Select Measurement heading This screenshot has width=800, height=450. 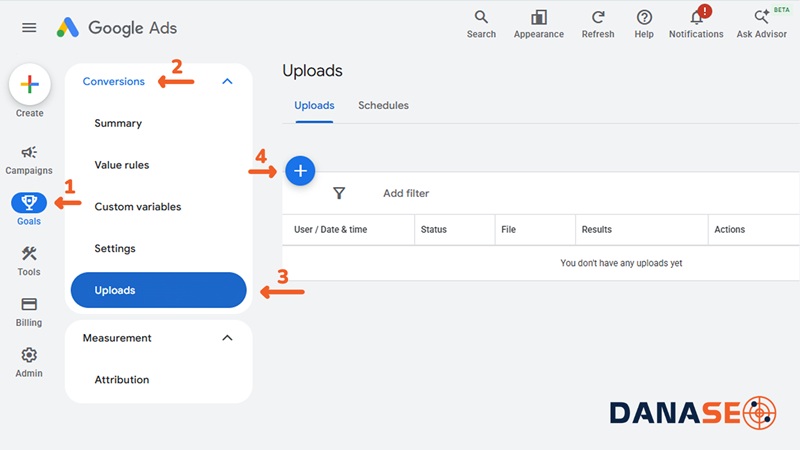point(117,338)
